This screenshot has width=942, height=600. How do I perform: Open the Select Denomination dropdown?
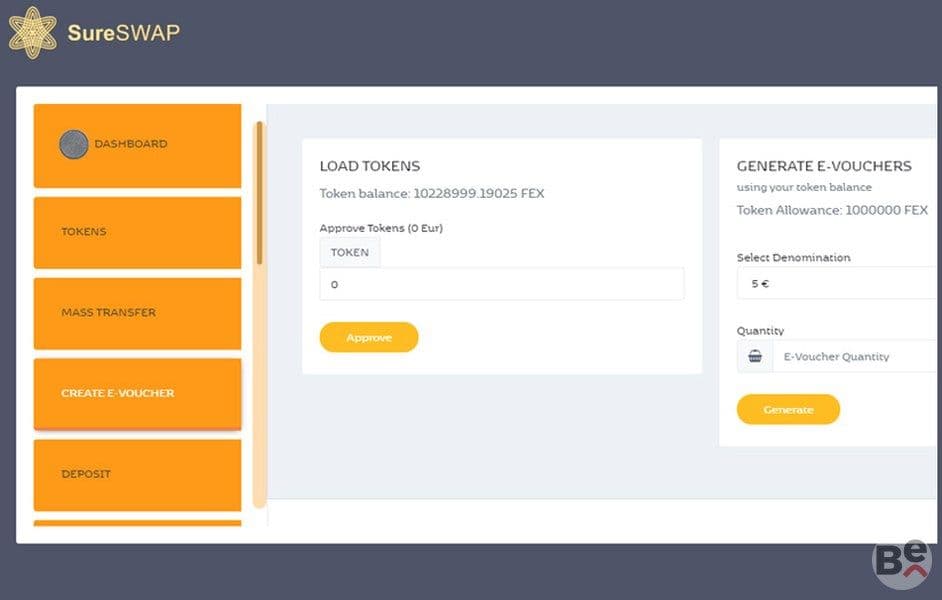(x=836, y=283)
